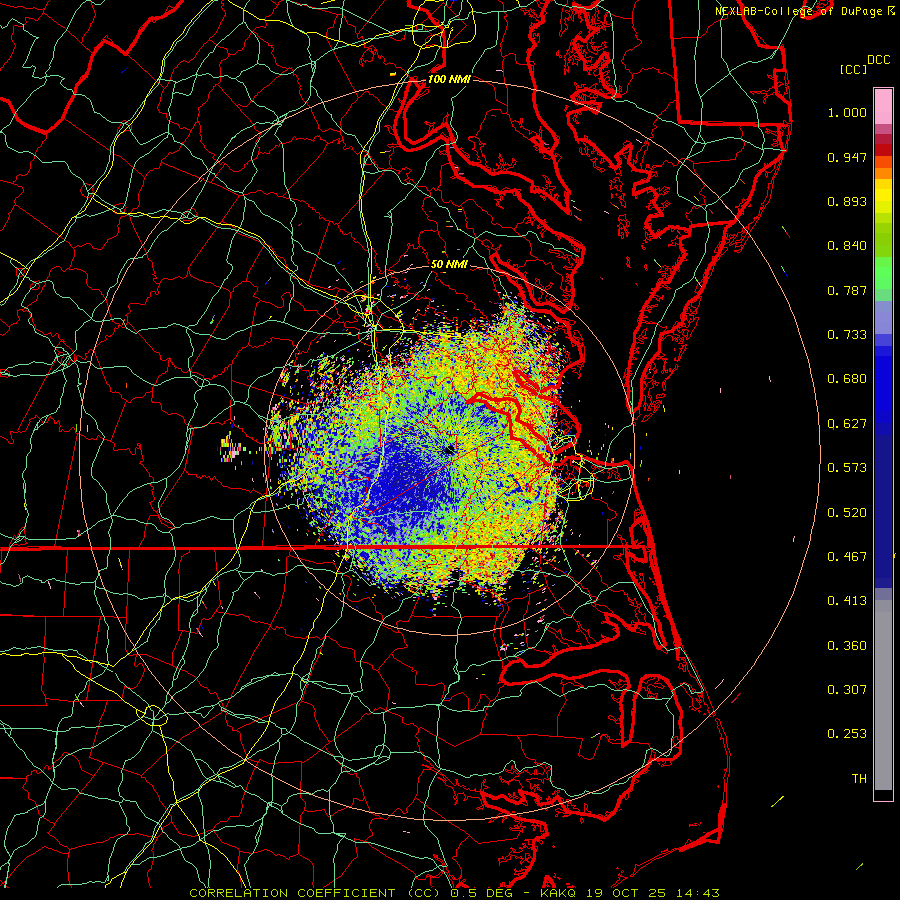Pick the red swatch in the color bar
This screenshot has height=900, width=900.
click(x=883, y=150)
